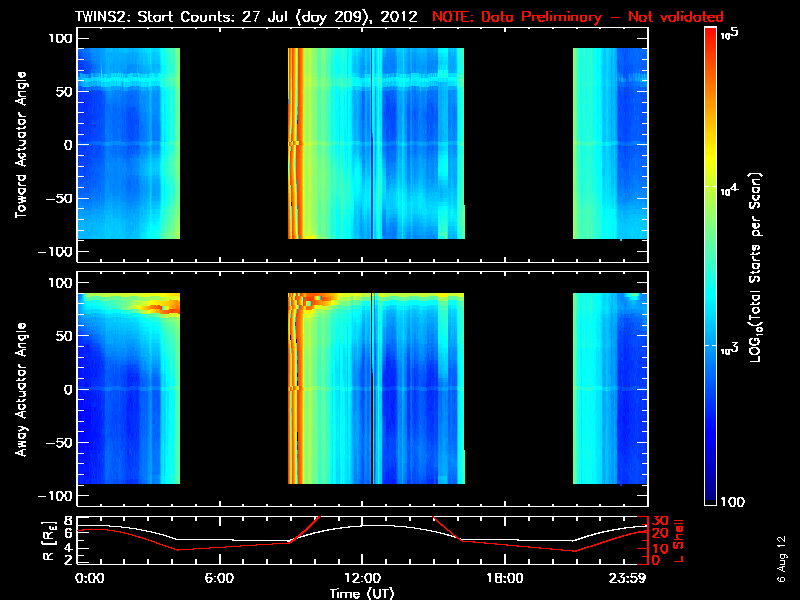Click the 10^5 label on color bar
Screen dimensions: 800x600
pos(730,33)
